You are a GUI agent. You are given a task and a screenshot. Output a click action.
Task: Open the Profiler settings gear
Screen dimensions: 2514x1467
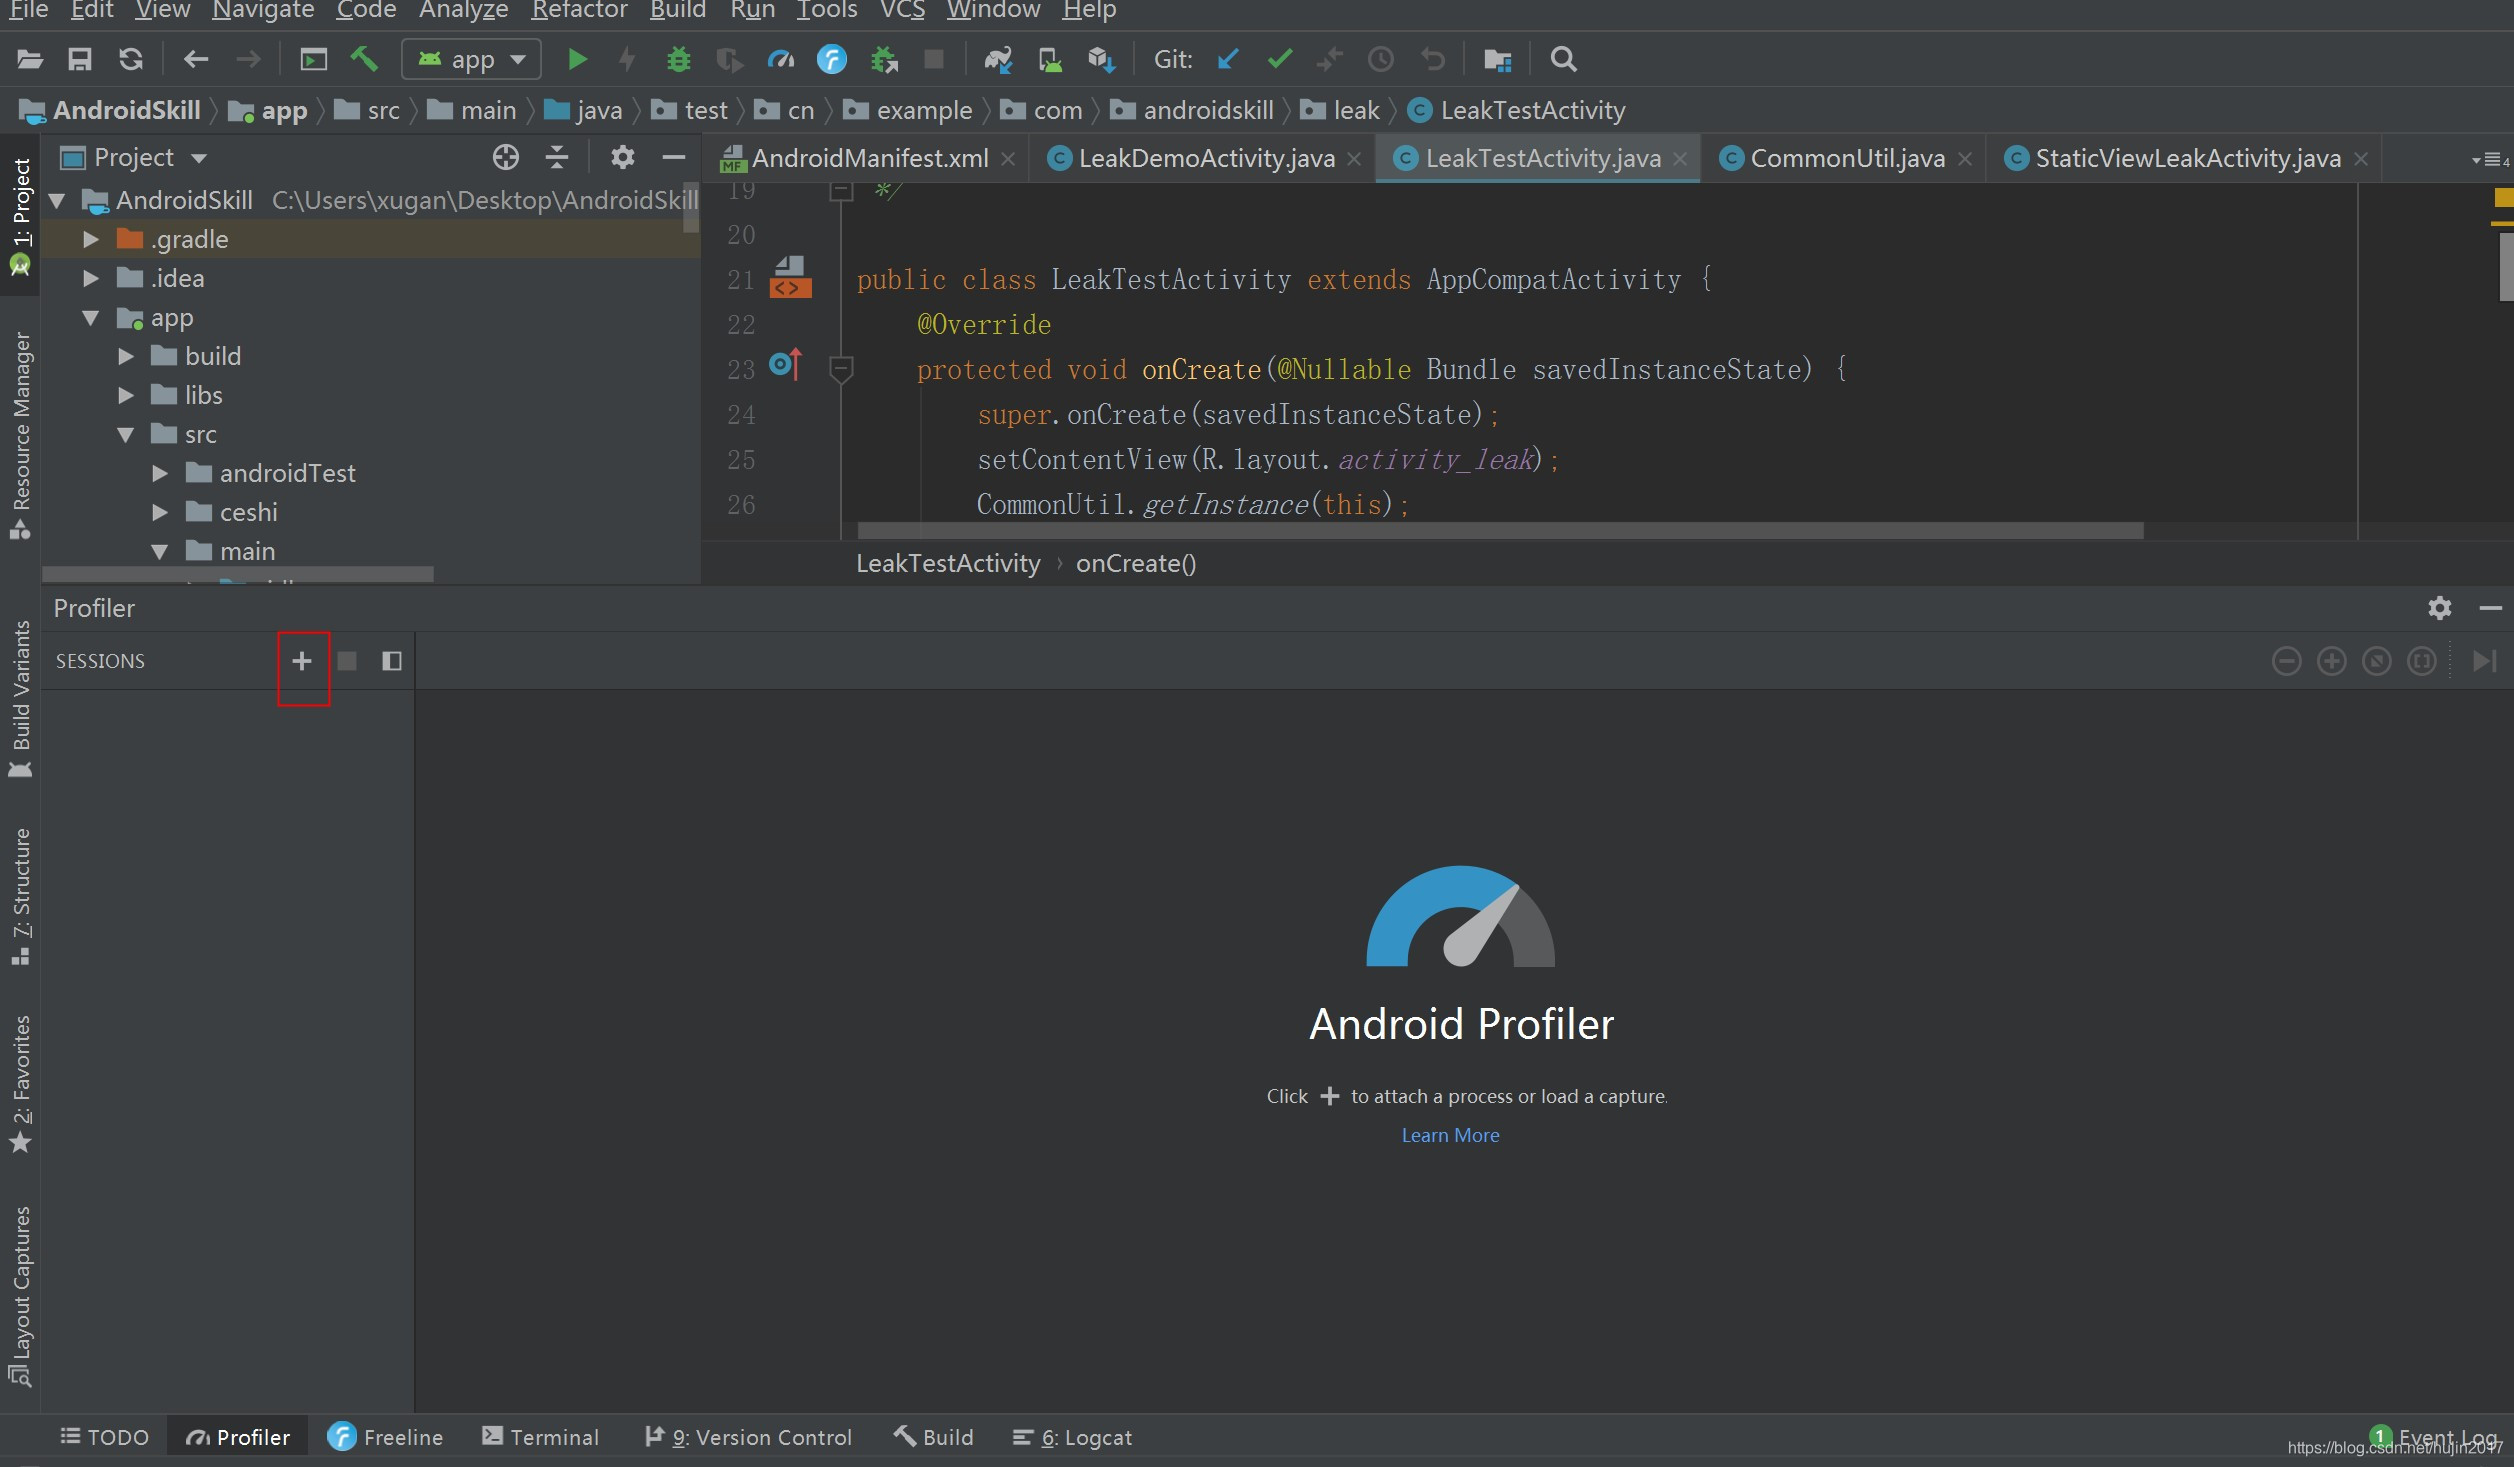2439,608
